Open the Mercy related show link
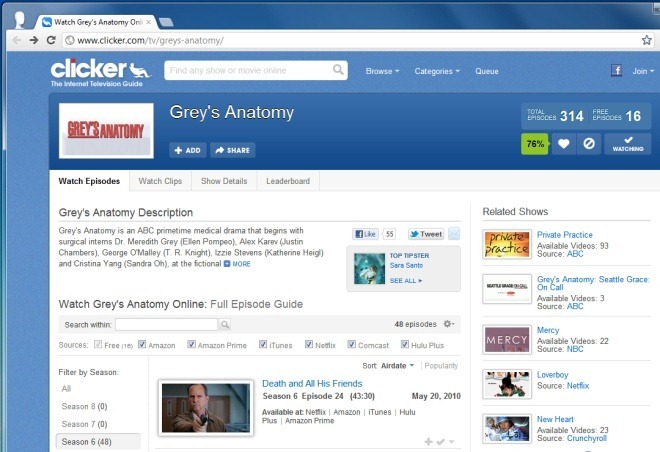Image resolution: width=660 pixels, height=452 pixels. click(548, 330)
